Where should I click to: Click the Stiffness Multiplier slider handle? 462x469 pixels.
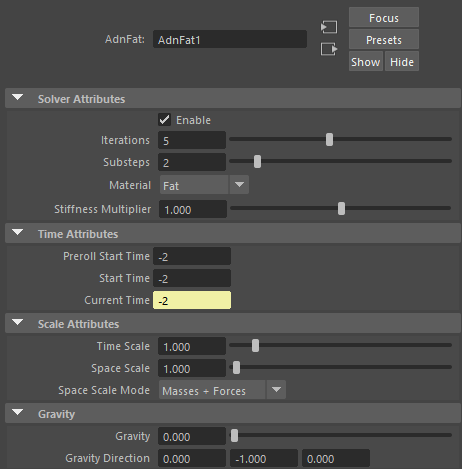pos(341,209)
